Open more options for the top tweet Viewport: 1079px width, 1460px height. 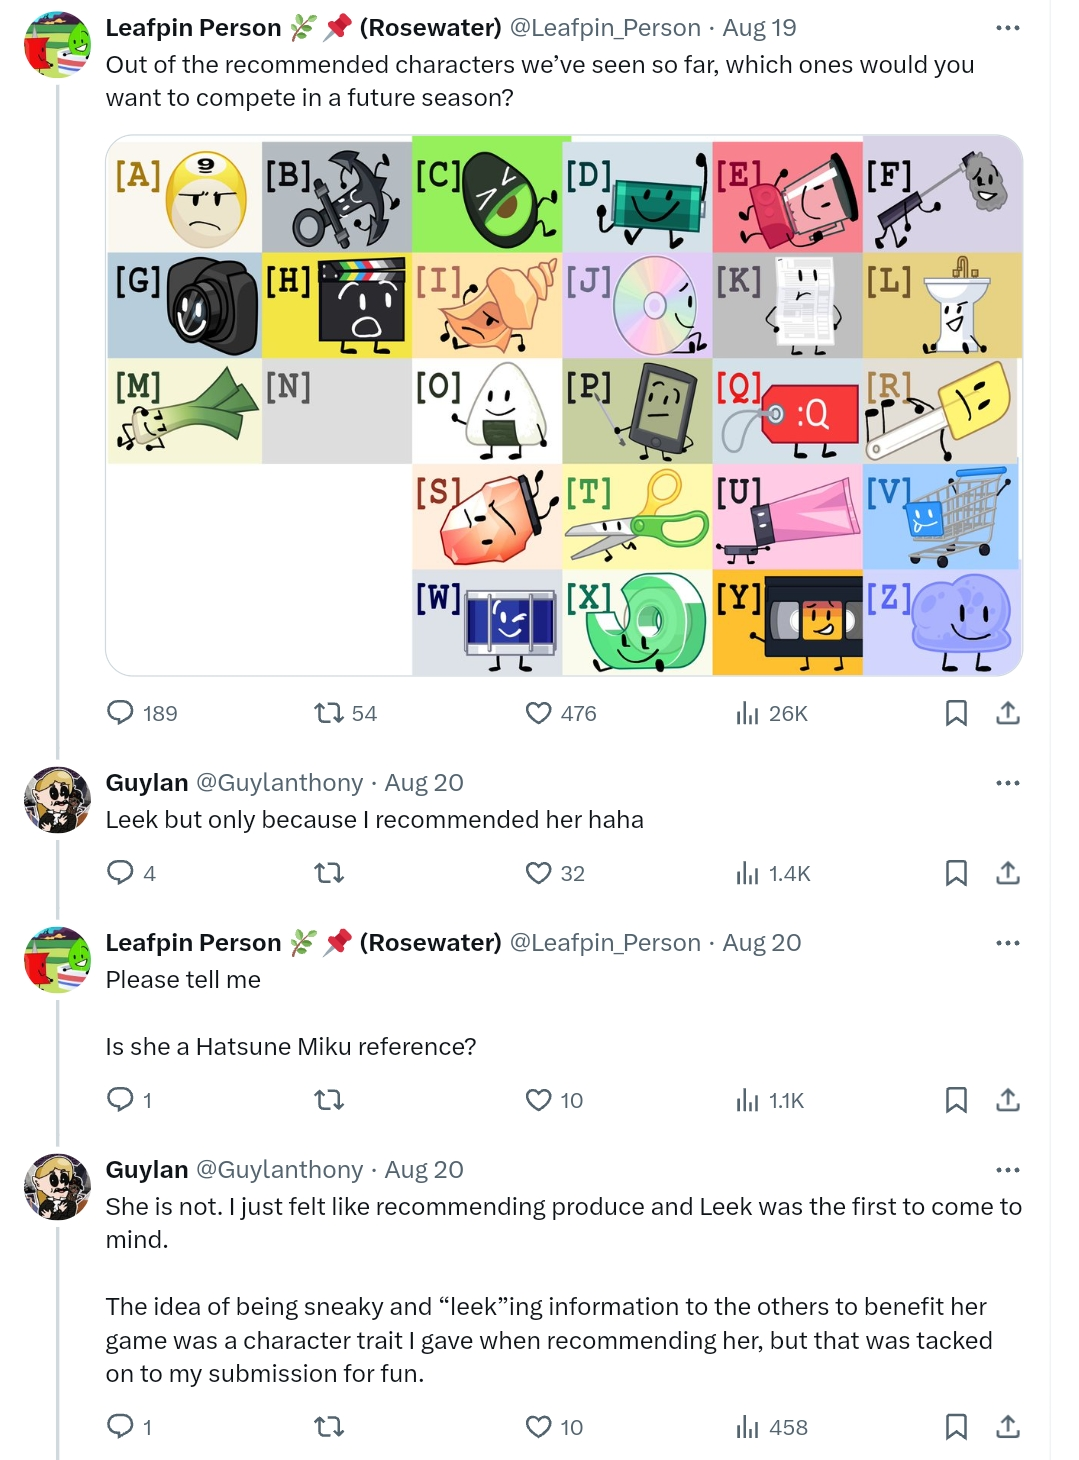pyautogui.click(x=1008, y=28)
